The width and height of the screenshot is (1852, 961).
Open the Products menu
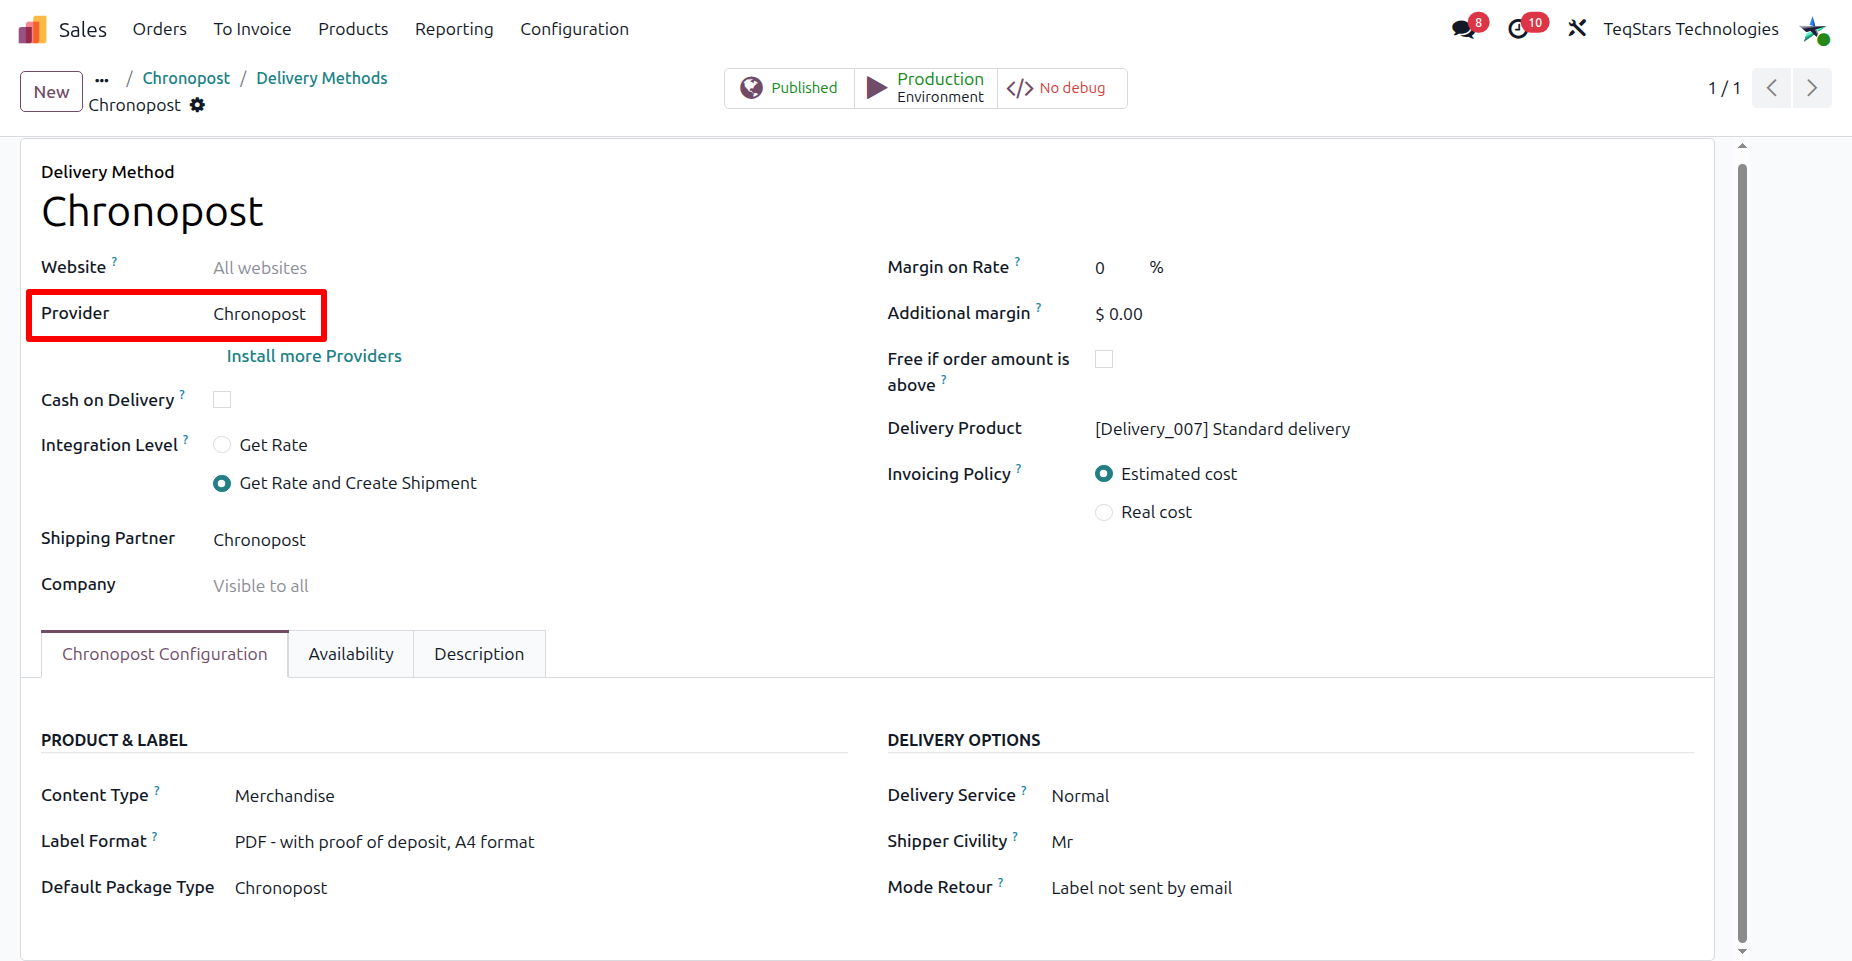tap(353, 29)
